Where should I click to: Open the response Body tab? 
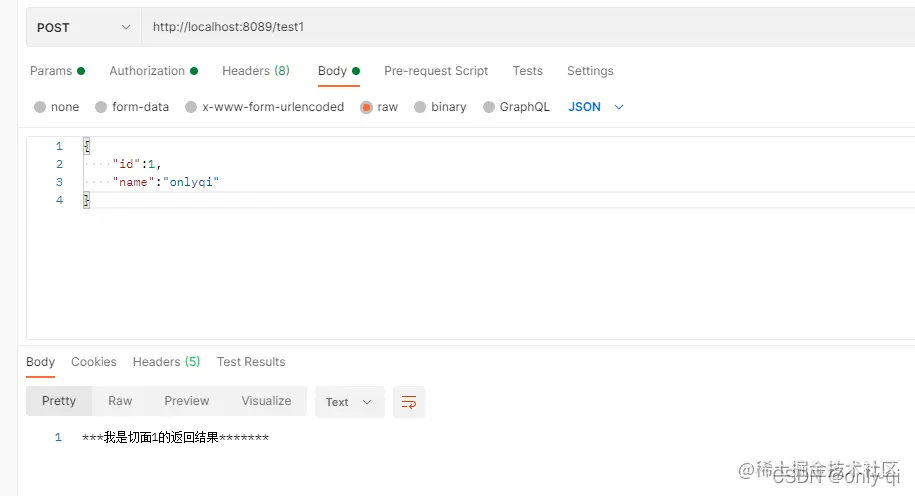pyautogui.click(x=40, y=362)
